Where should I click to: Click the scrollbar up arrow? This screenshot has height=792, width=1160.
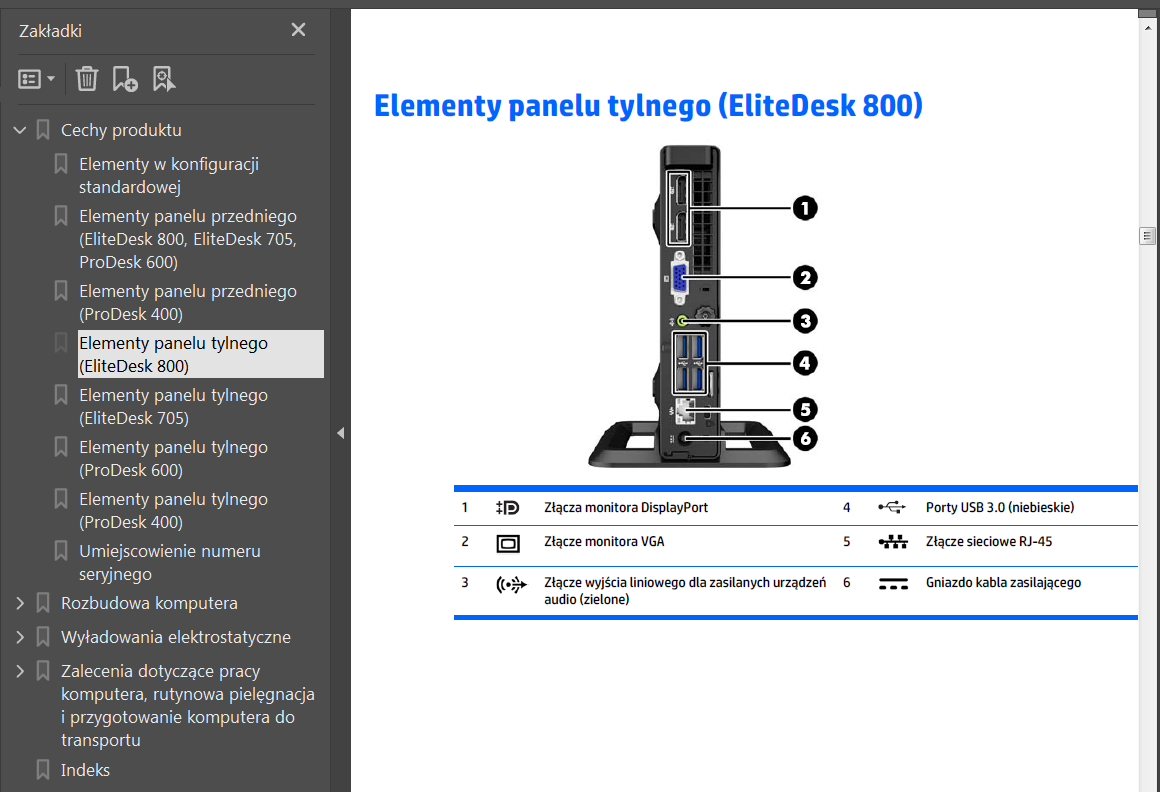pos(1148,28)
